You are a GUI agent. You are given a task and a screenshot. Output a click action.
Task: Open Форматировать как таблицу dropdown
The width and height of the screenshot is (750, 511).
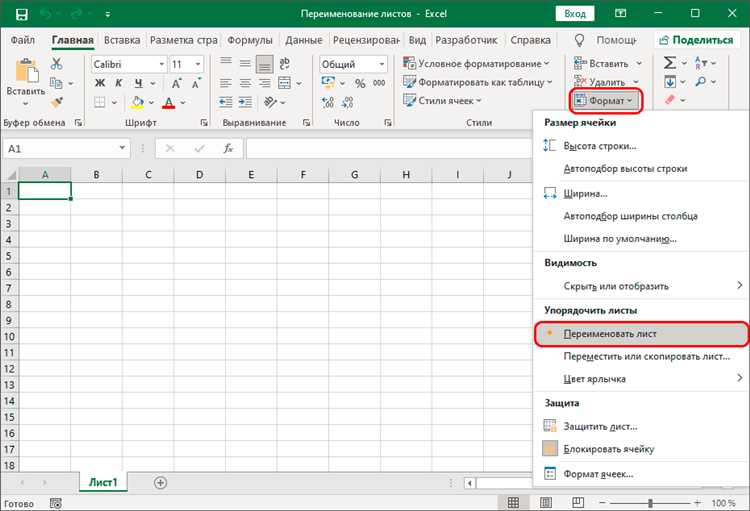pyautogui.click(x=477, y=82)
